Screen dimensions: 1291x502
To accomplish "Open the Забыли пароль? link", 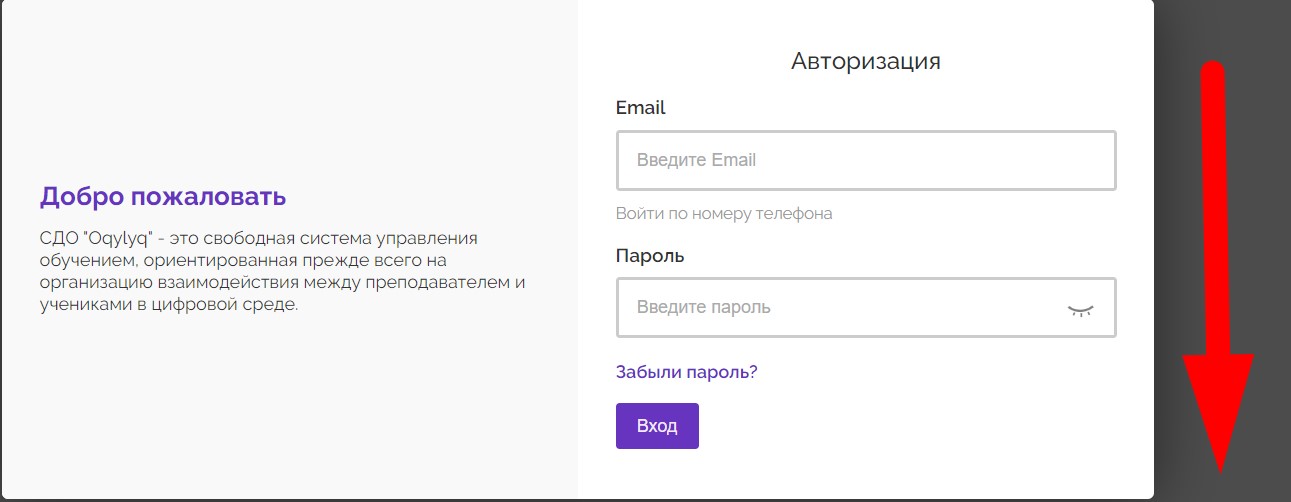I will pyautogui.click(x=686, y=372).
